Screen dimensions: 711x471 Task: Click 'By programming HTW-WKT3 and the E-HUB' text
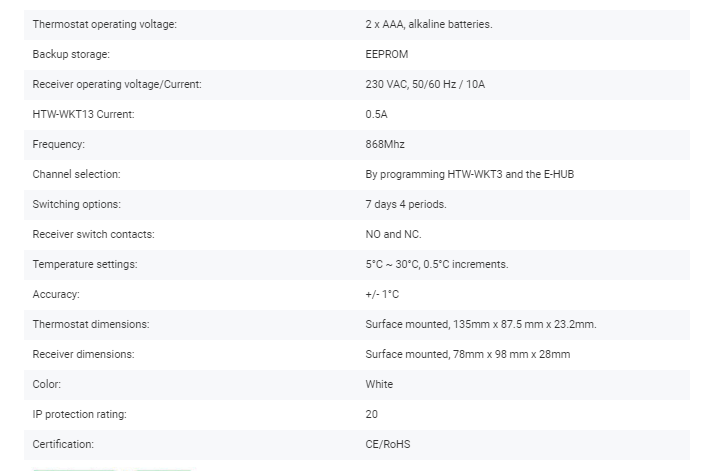point(469,174)
